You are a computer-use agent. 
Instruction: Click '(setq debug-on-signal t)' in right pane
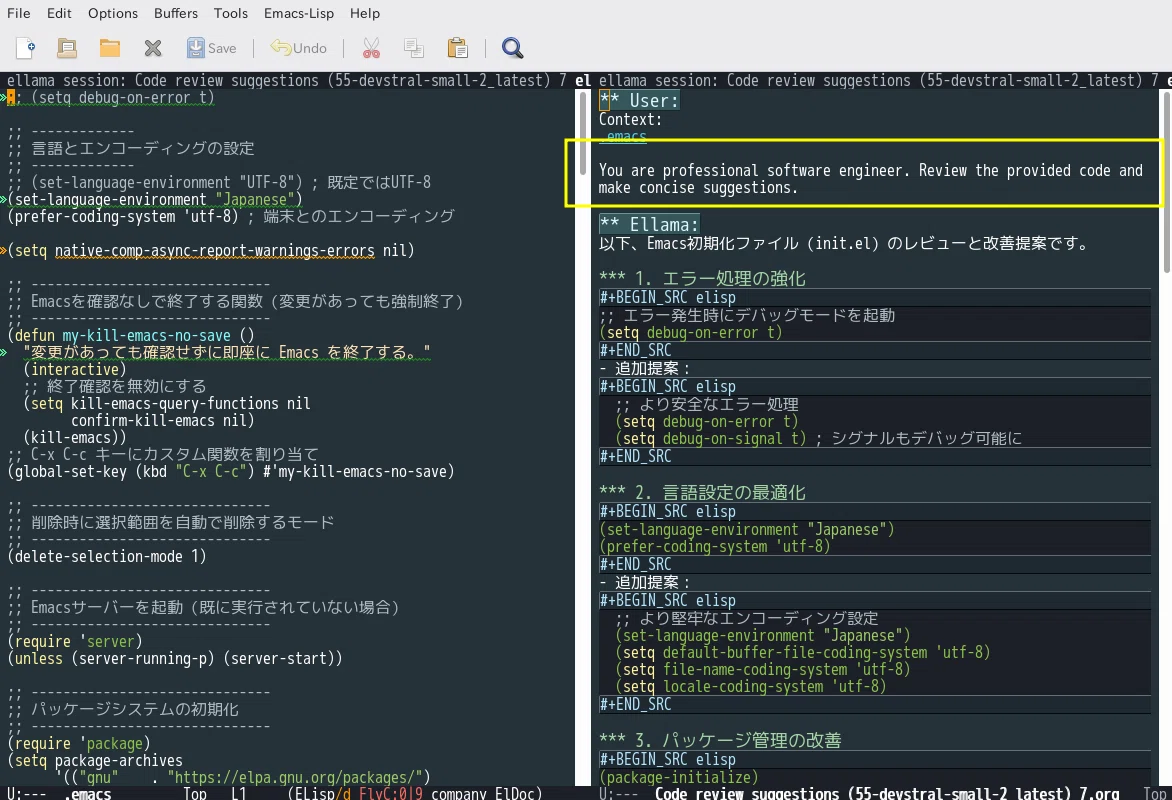[x=711, y=439]
